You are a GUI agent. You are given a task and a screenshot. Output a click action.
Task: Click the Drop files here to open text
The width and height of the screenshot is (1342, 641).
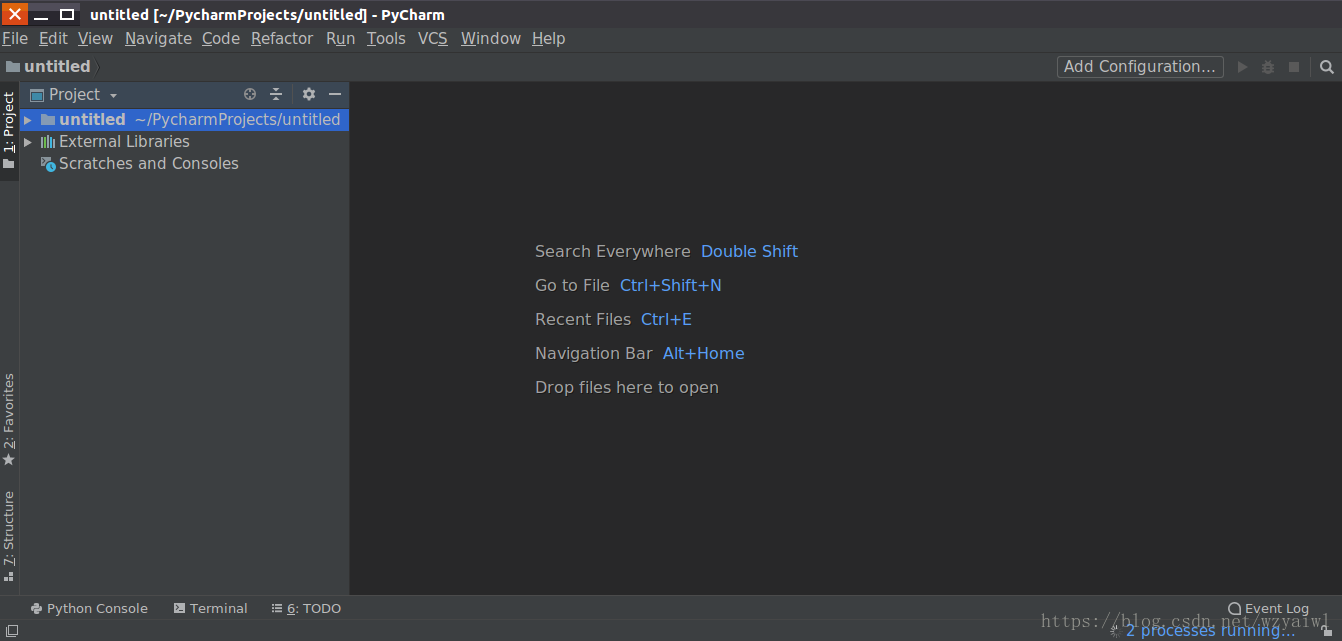tap(627, 388)
